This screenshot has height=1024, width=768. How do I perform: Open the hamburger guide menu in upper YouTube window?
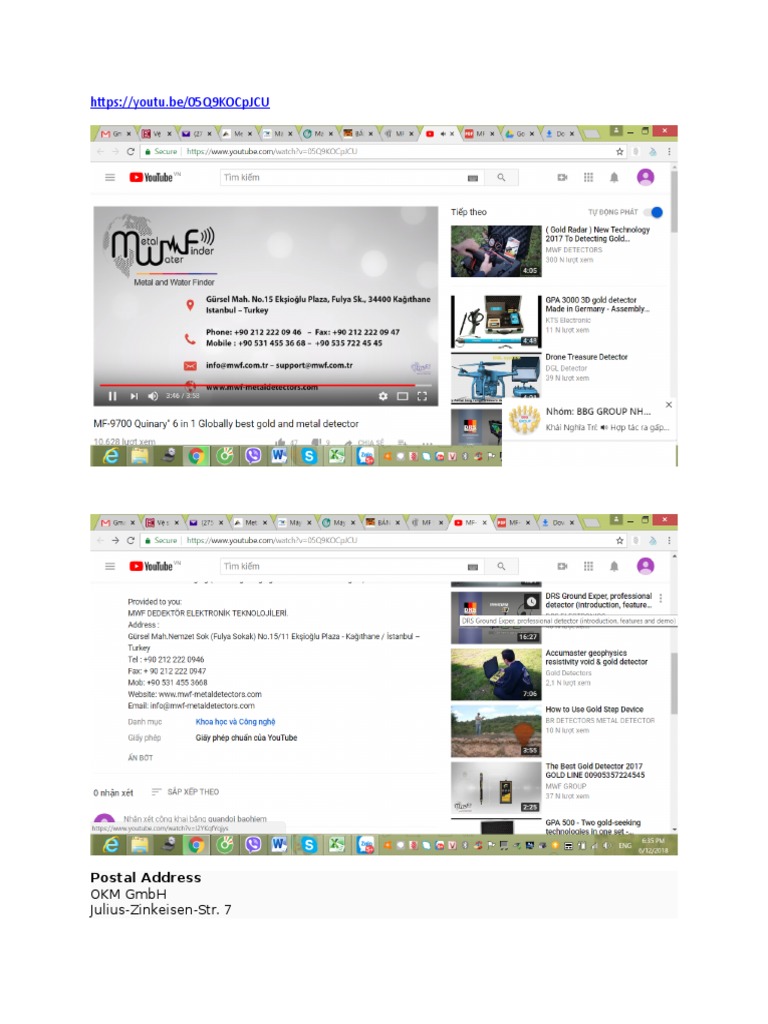click(110, 177)
